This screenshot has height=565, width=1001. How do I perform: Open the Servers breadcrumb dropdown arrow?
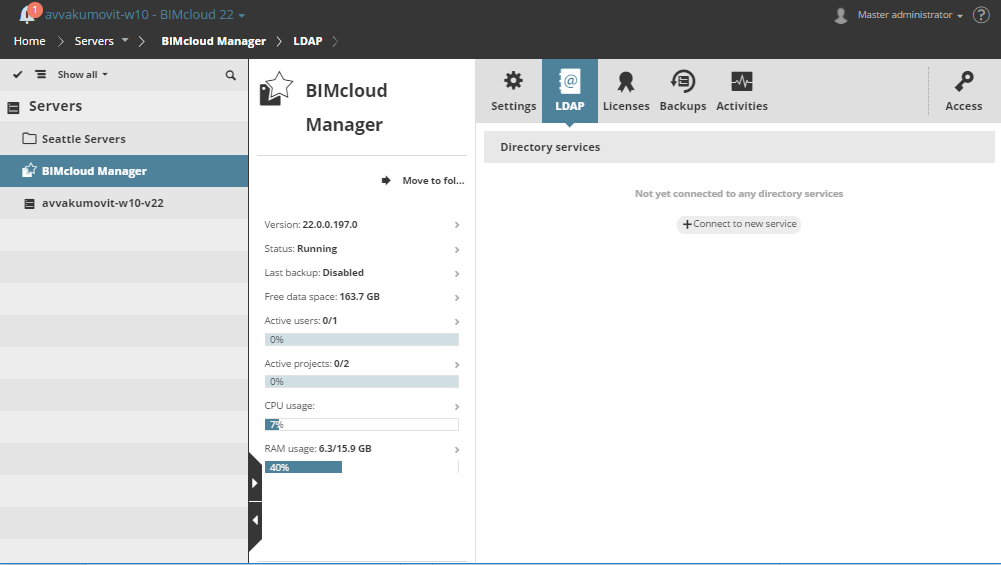click(x=125, y=40)
